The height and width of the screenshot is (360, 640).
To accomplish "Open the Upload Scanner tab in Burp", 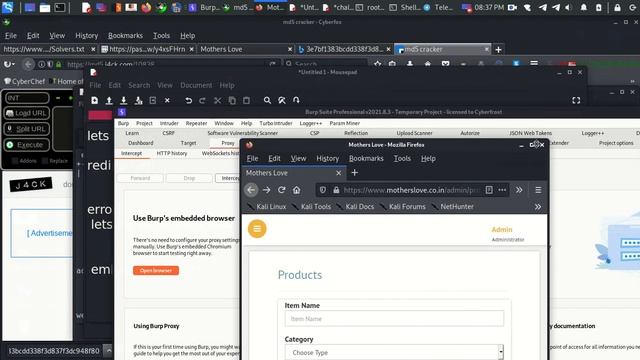I will click(x=414, y=133).
